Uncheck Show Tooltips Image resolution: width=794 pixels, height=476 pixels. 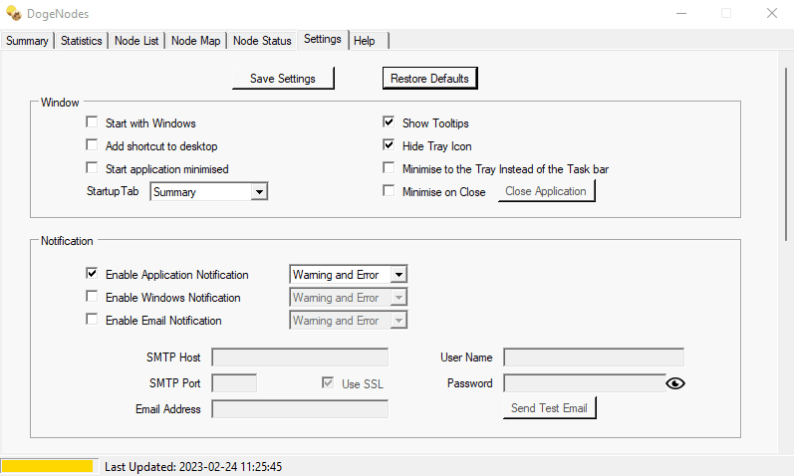[x=388, y=122]
